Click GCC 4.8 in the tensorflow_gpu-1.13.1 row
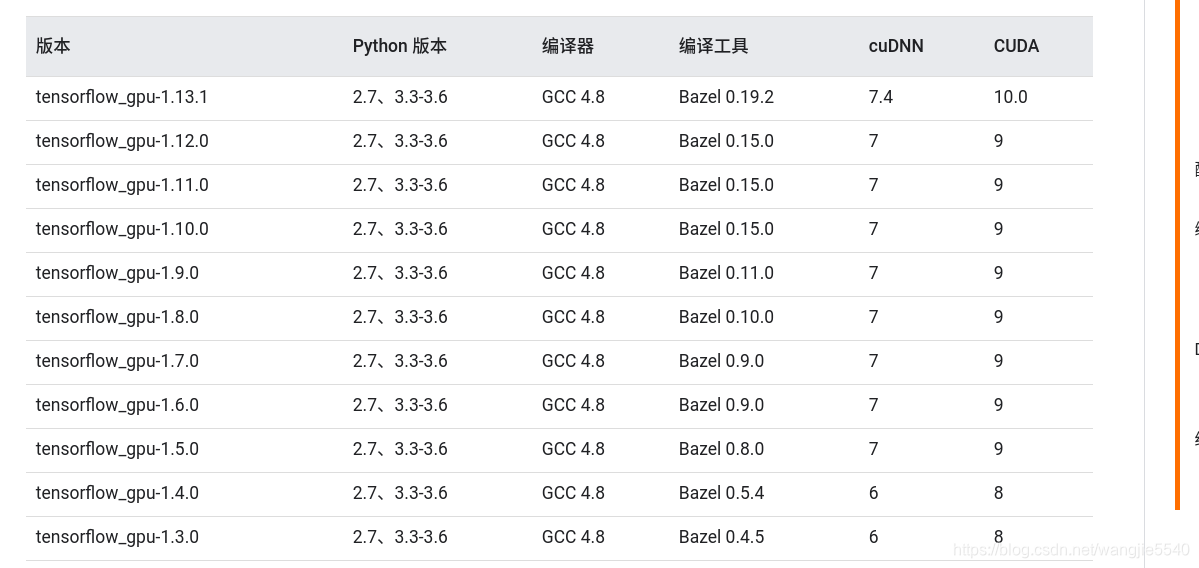 click(x=573, y=97)
